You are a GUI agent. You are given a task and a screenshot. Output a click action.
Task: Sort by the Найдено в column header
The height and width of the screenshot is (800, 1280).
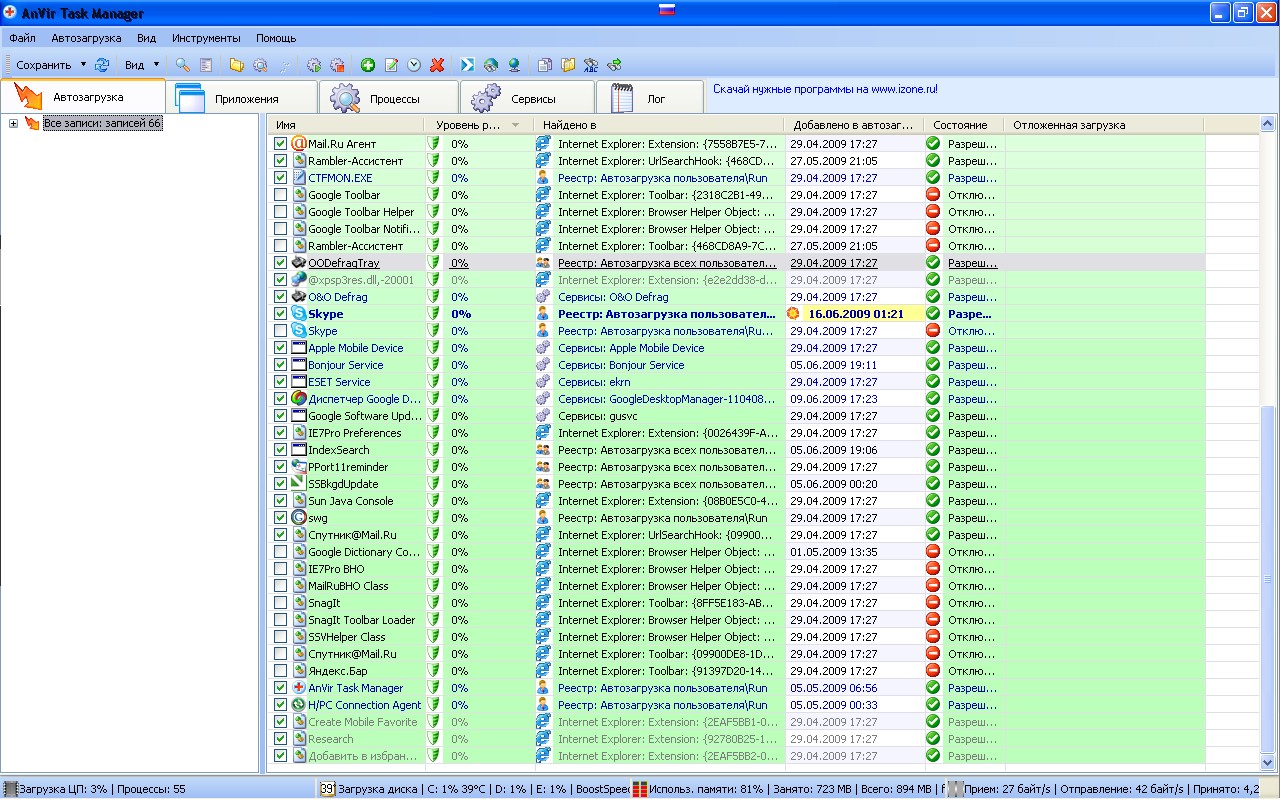(658, 125)
